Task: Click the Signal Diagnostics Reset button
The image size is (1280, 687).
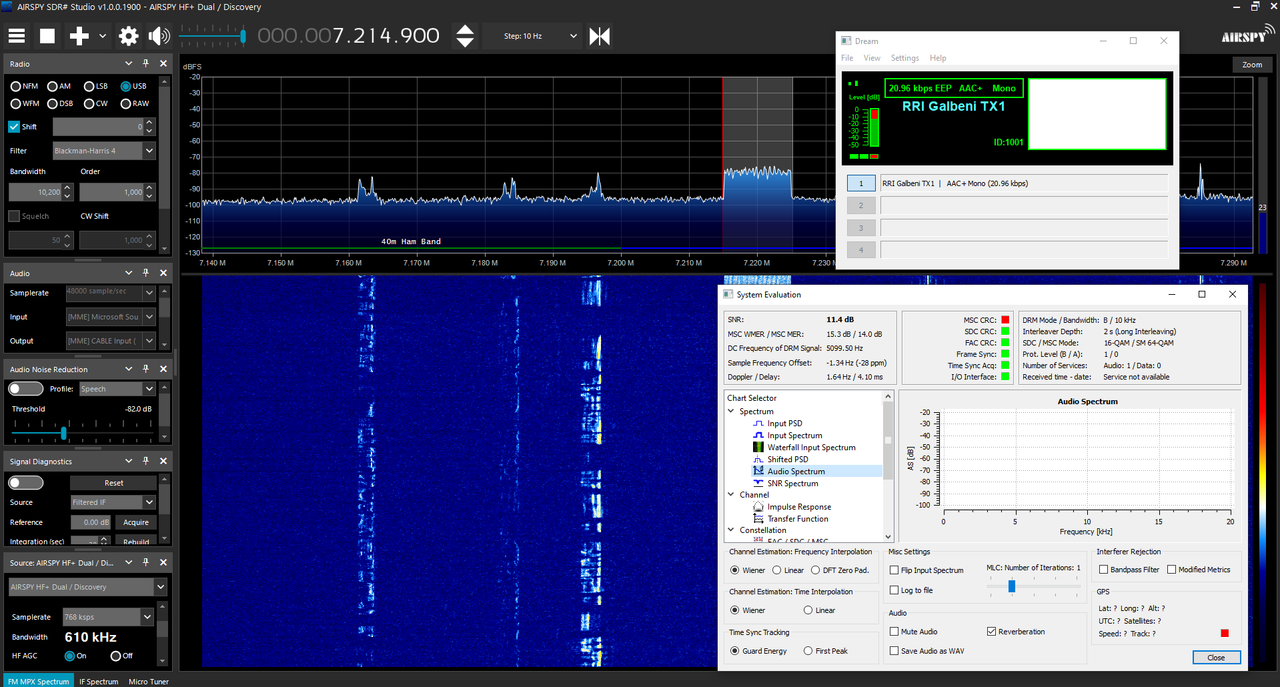Action: pyautogui.click(x=113, y=482)
